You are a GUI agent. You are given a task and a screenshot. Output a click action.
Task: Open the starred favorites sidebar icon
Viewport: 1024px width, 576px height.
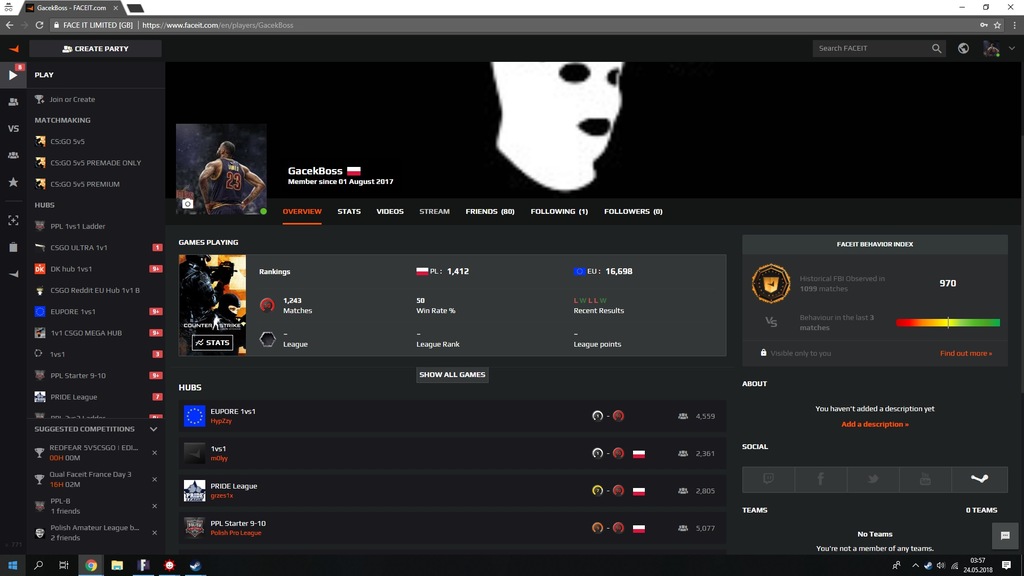point(13,182)
